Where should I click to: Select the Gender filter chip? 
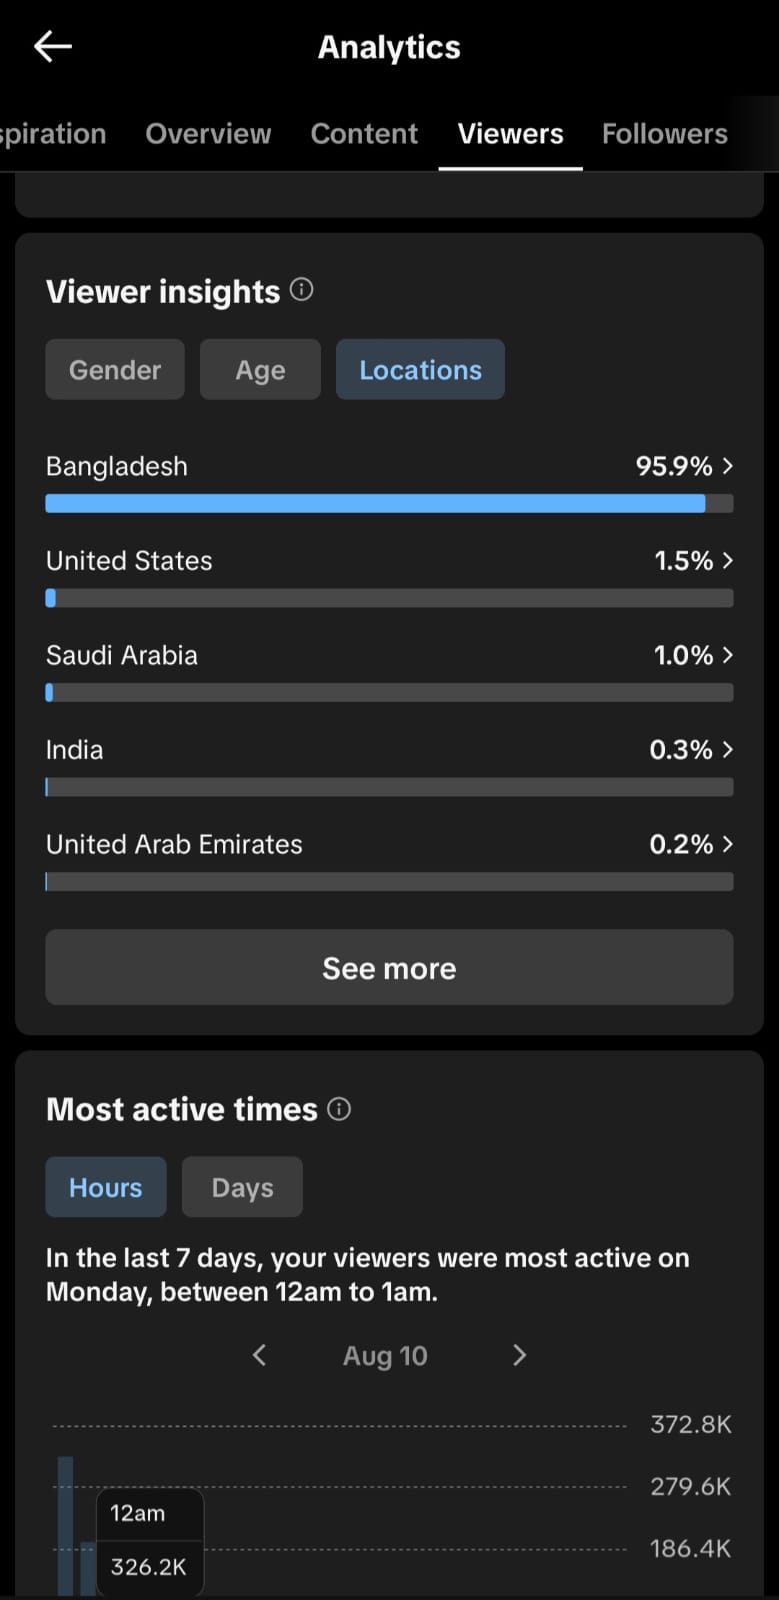(115, 370)
